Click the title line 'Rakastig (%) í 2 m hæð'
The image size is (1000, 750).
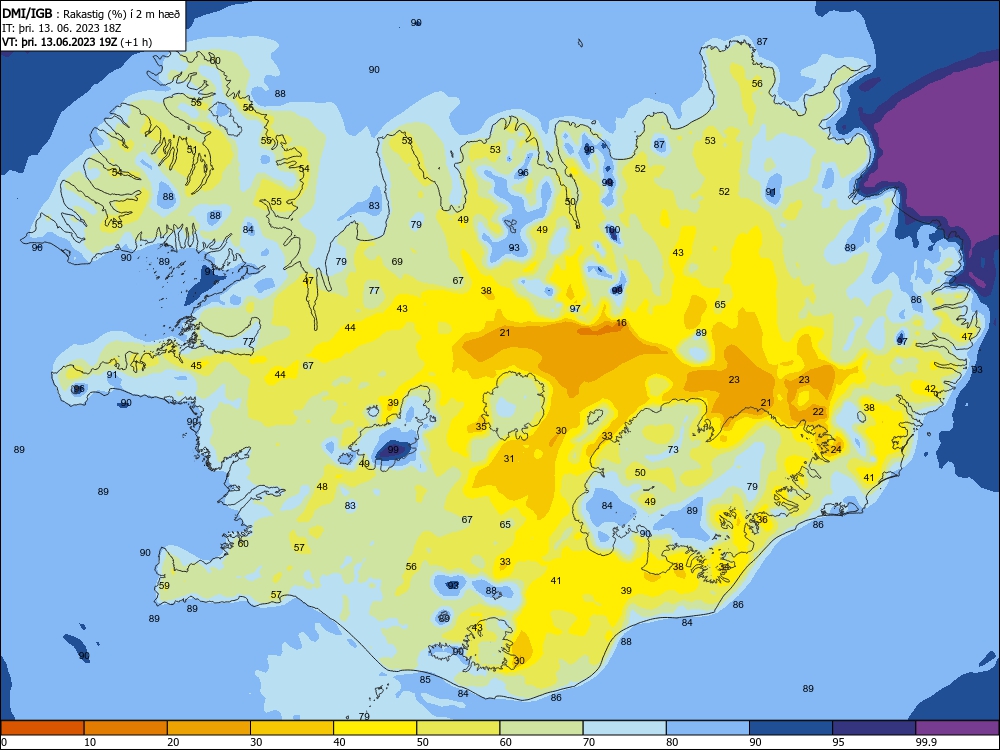[x=121, y=14]
